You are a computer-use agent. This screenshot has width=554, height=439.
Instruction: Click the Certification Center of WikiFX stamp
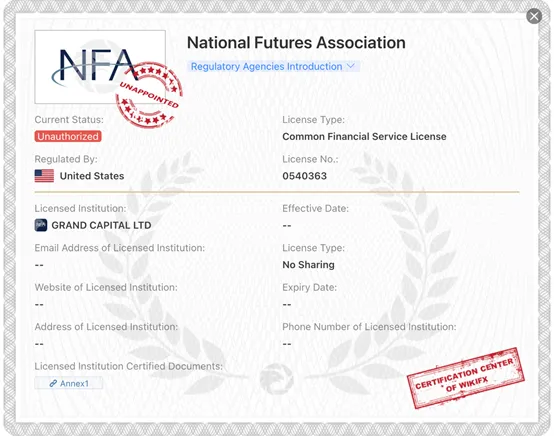click(466, 378)
